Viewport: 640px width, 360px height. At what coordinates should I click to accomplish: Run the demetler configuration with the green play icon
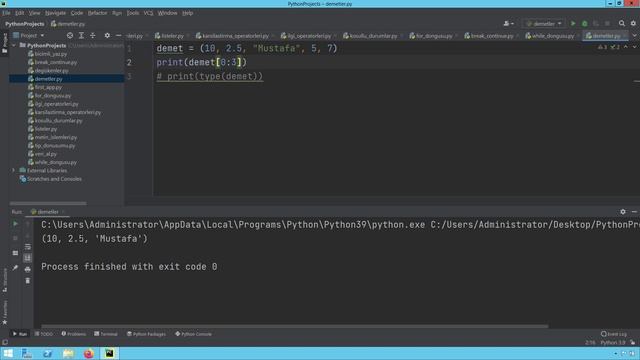[573, 24]
